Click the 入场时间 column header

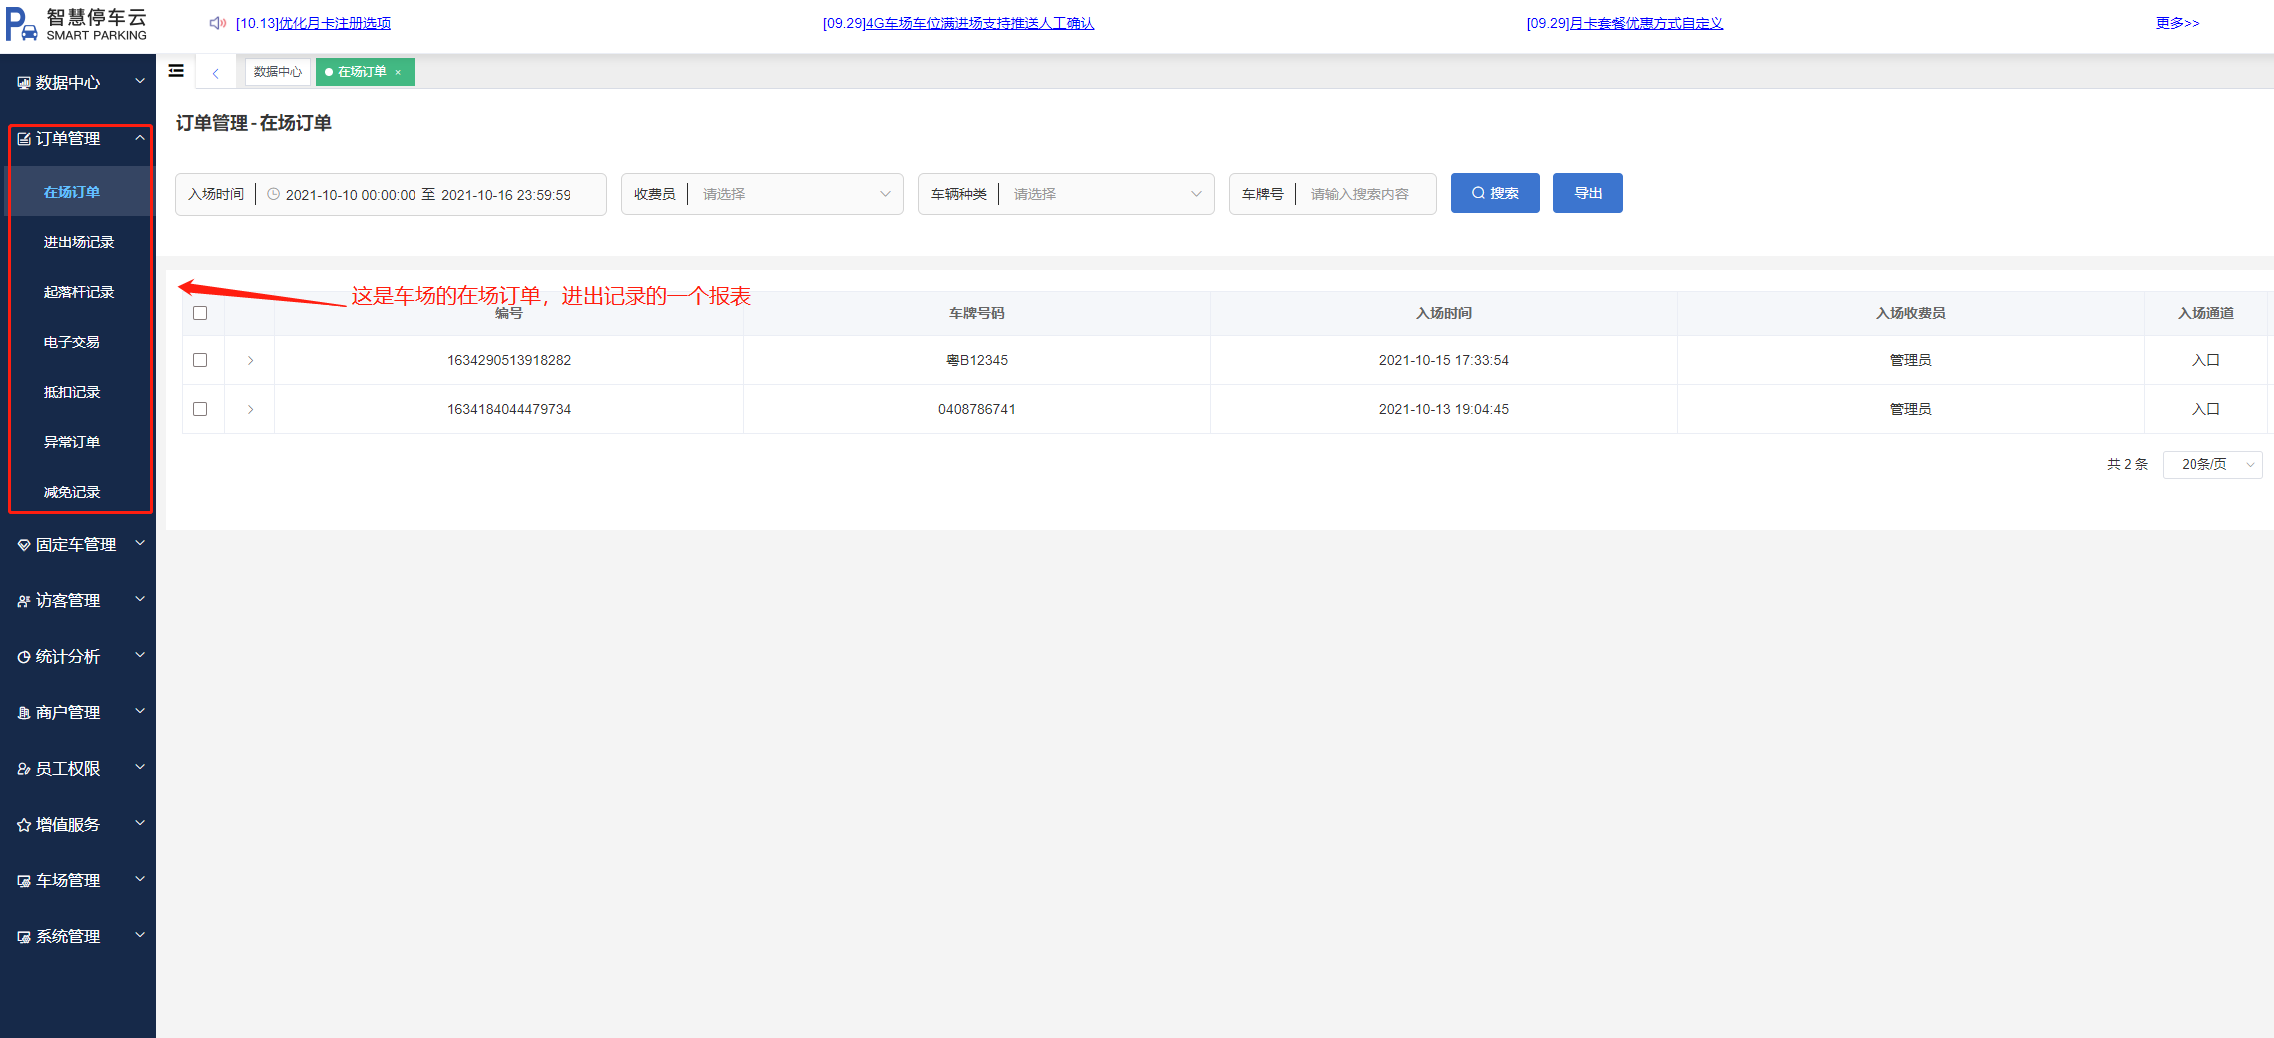(x=1444, y=313)
